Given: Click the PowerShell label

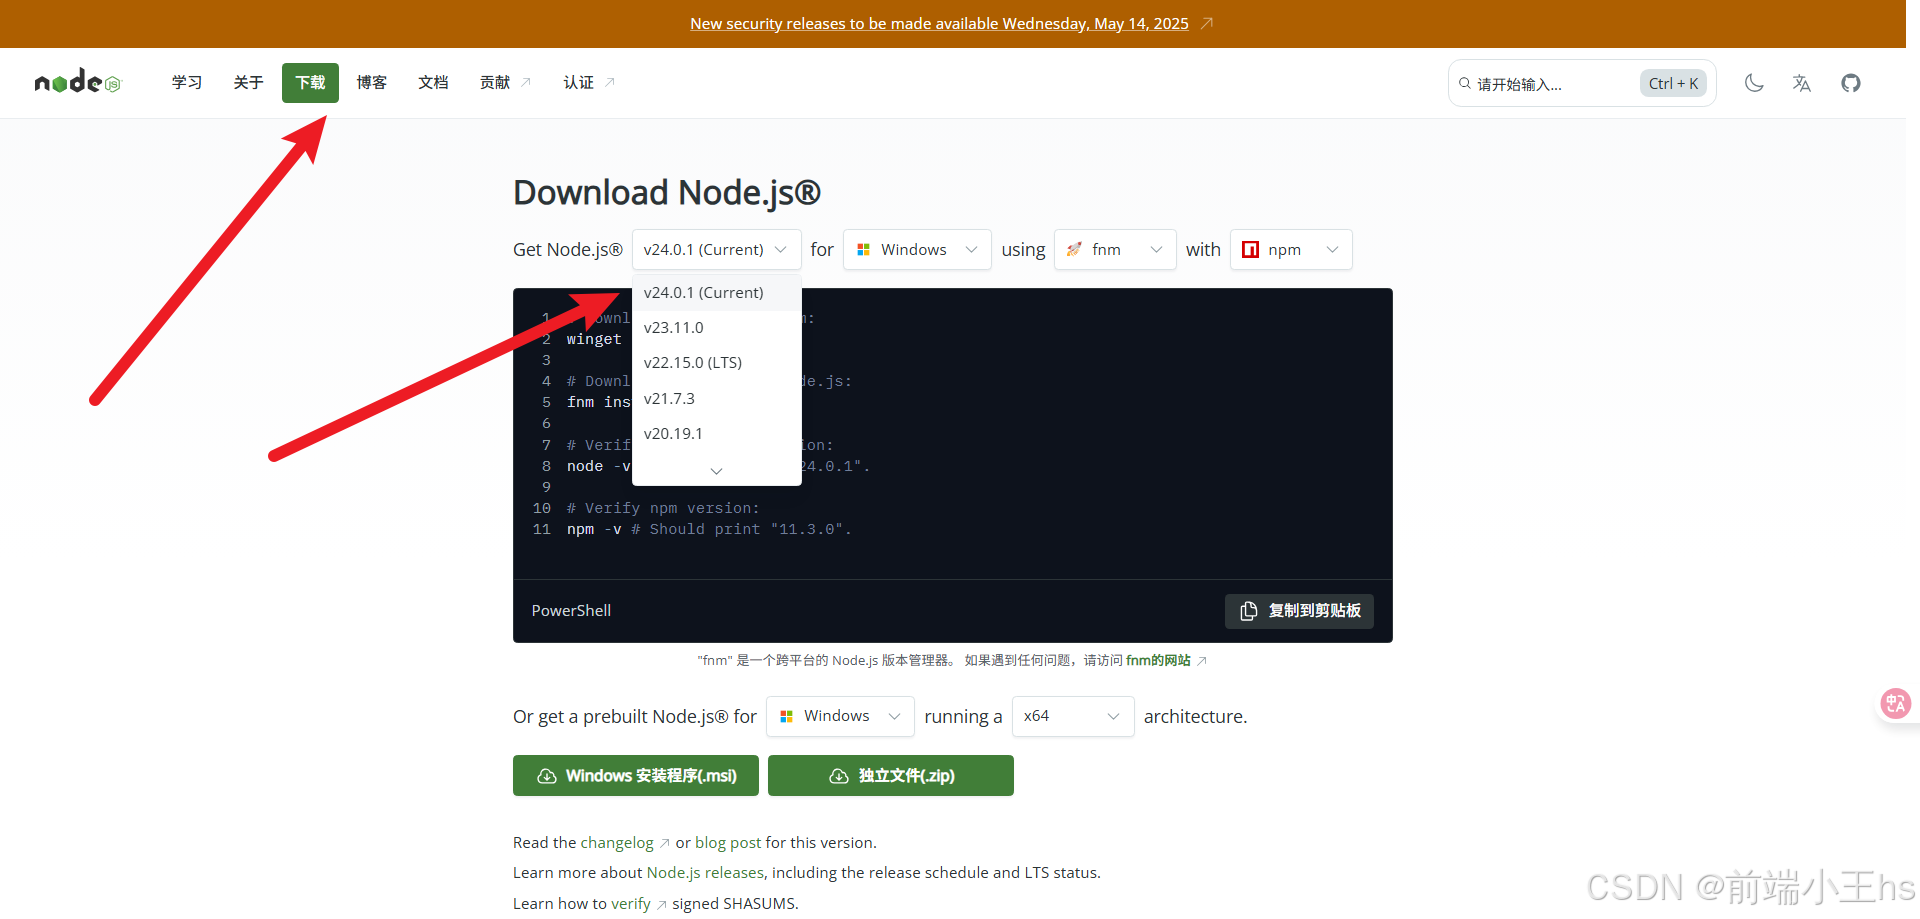Looking at the screenshot, I should (571, 611).
